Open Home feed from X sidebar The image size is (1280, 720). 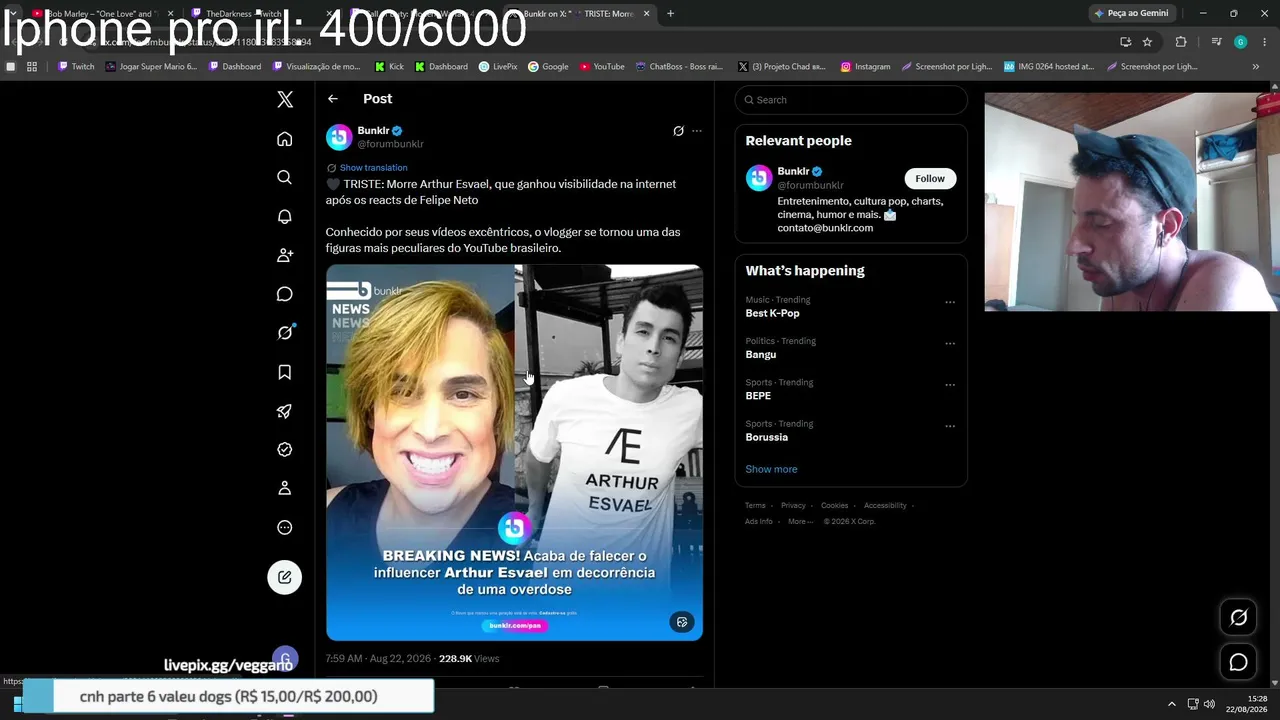click(x=285, y=139)
